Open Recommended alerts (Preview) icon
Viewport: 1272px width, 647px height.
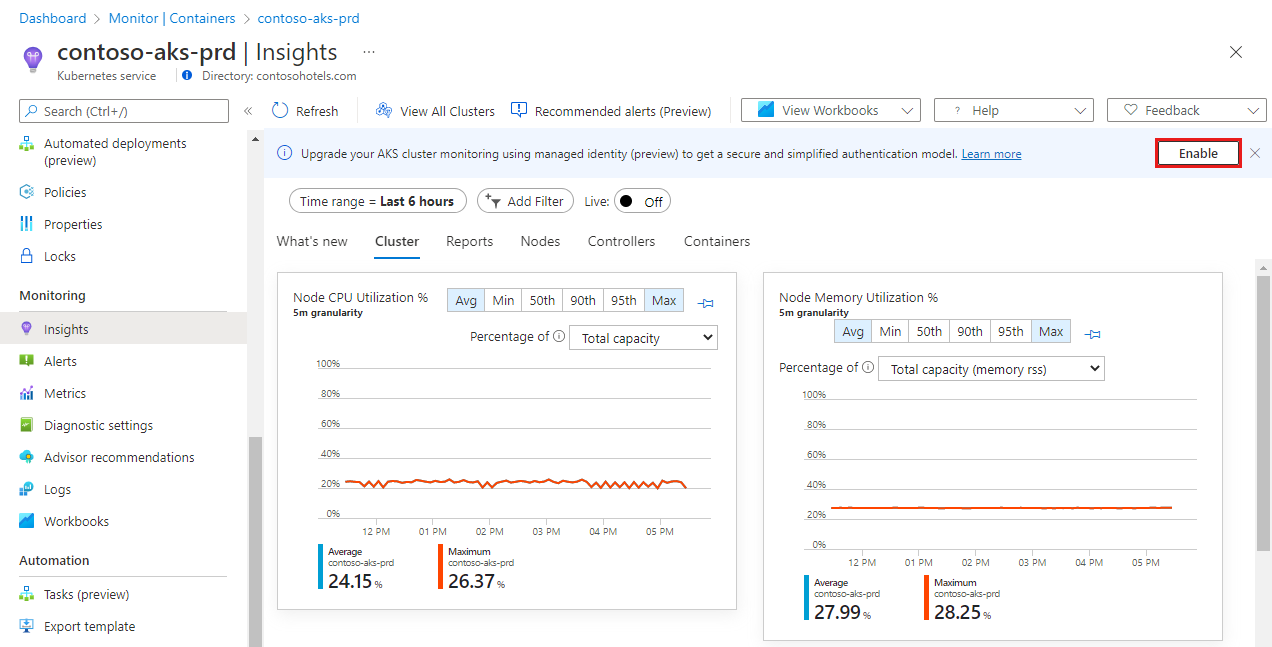pyautogui.click(x=519, y=111)
